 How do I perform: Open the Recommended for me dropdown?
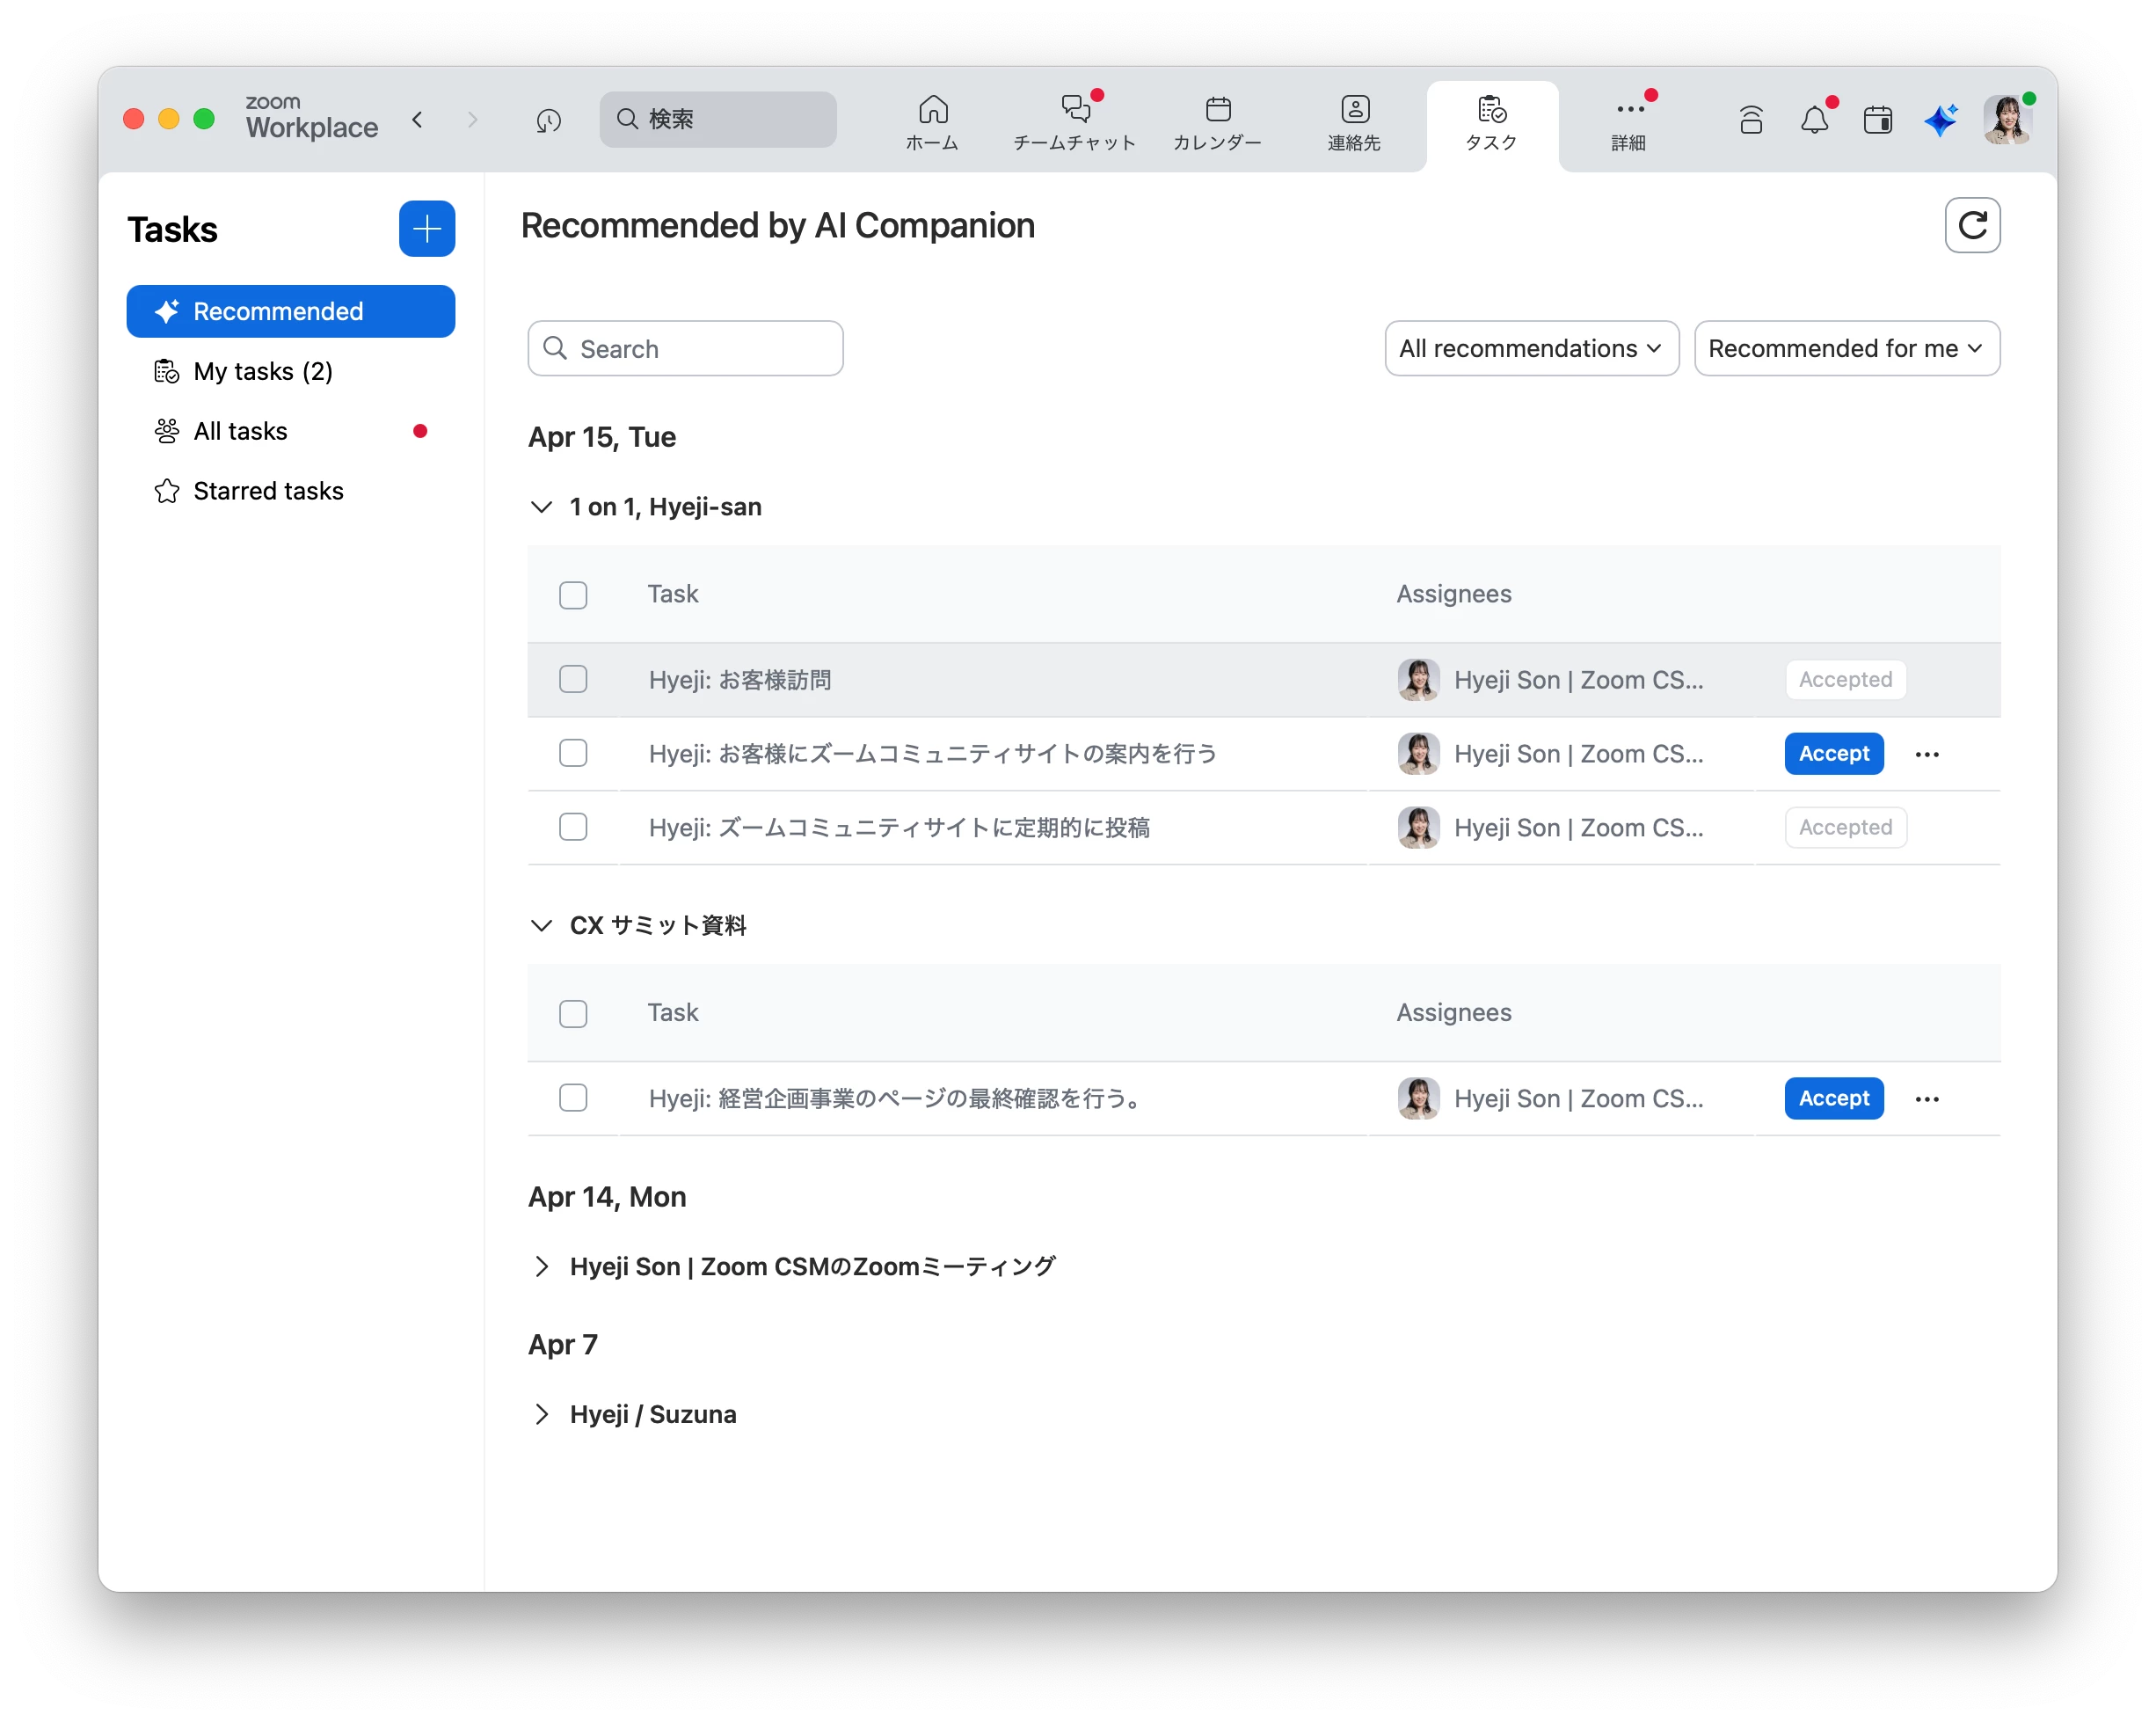pos(1846,348)
